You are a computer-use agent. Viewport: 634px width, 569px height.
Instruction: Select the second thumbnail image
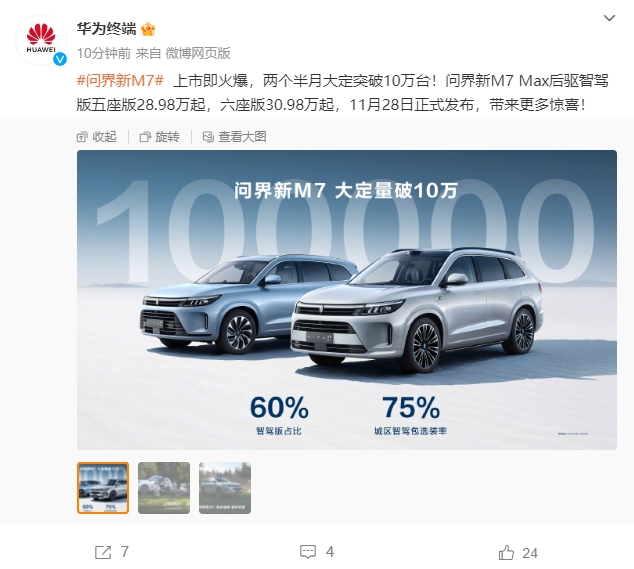[x=164, y=488]
